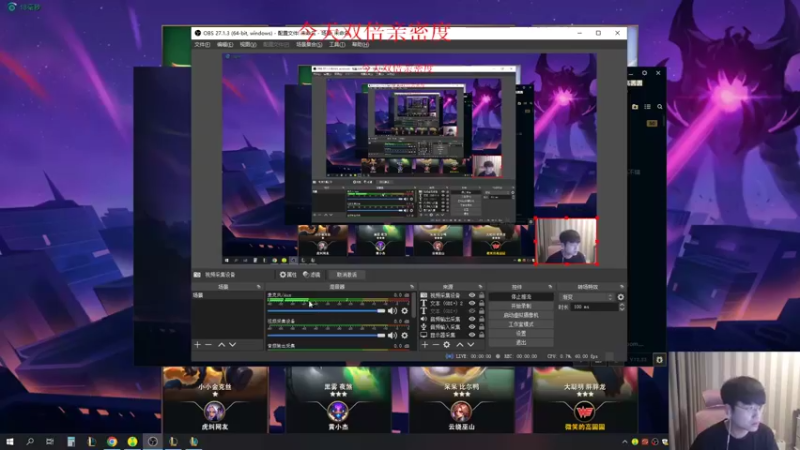Viewport: 800px width, 450px height.
Task: Click 视频采集设备 volume slider
Action: [x=326, y=335]
